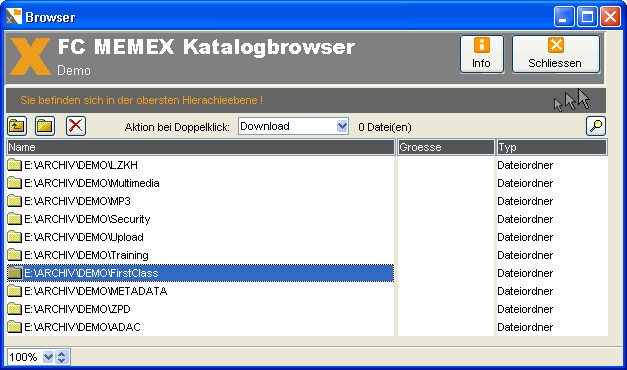Click folder icon of MP3 row

(14, 201)
